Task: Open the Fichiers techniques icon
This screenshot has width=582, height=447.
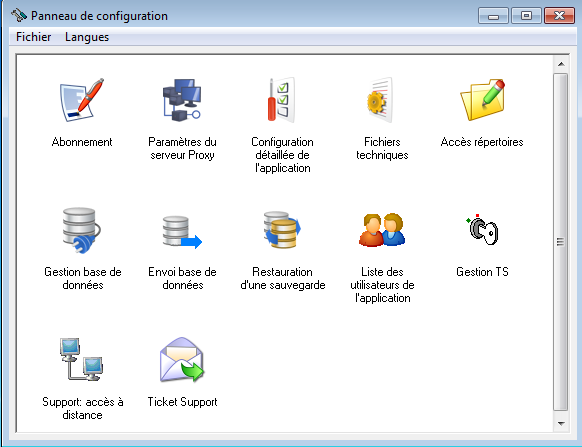Action: (380, 100)
